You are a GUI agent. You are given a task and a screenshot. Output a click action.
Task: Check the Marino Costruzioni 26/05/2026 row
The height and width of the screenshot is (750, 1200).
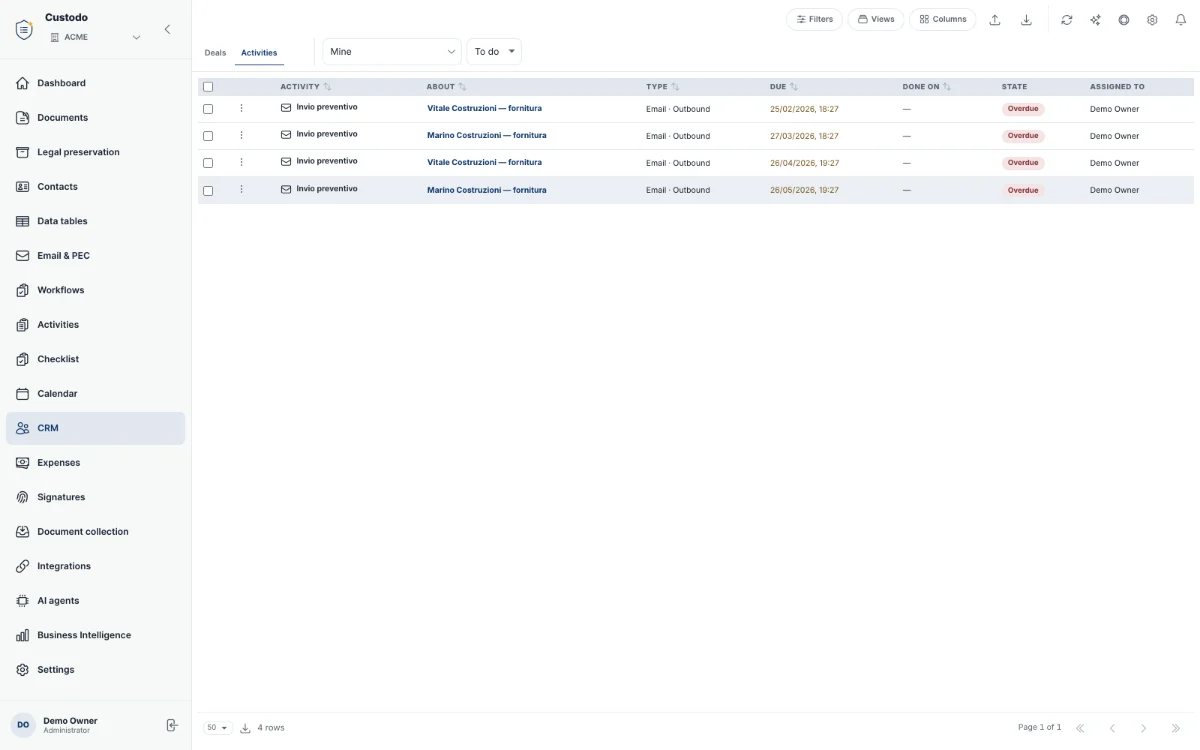(x=208, y=190)
